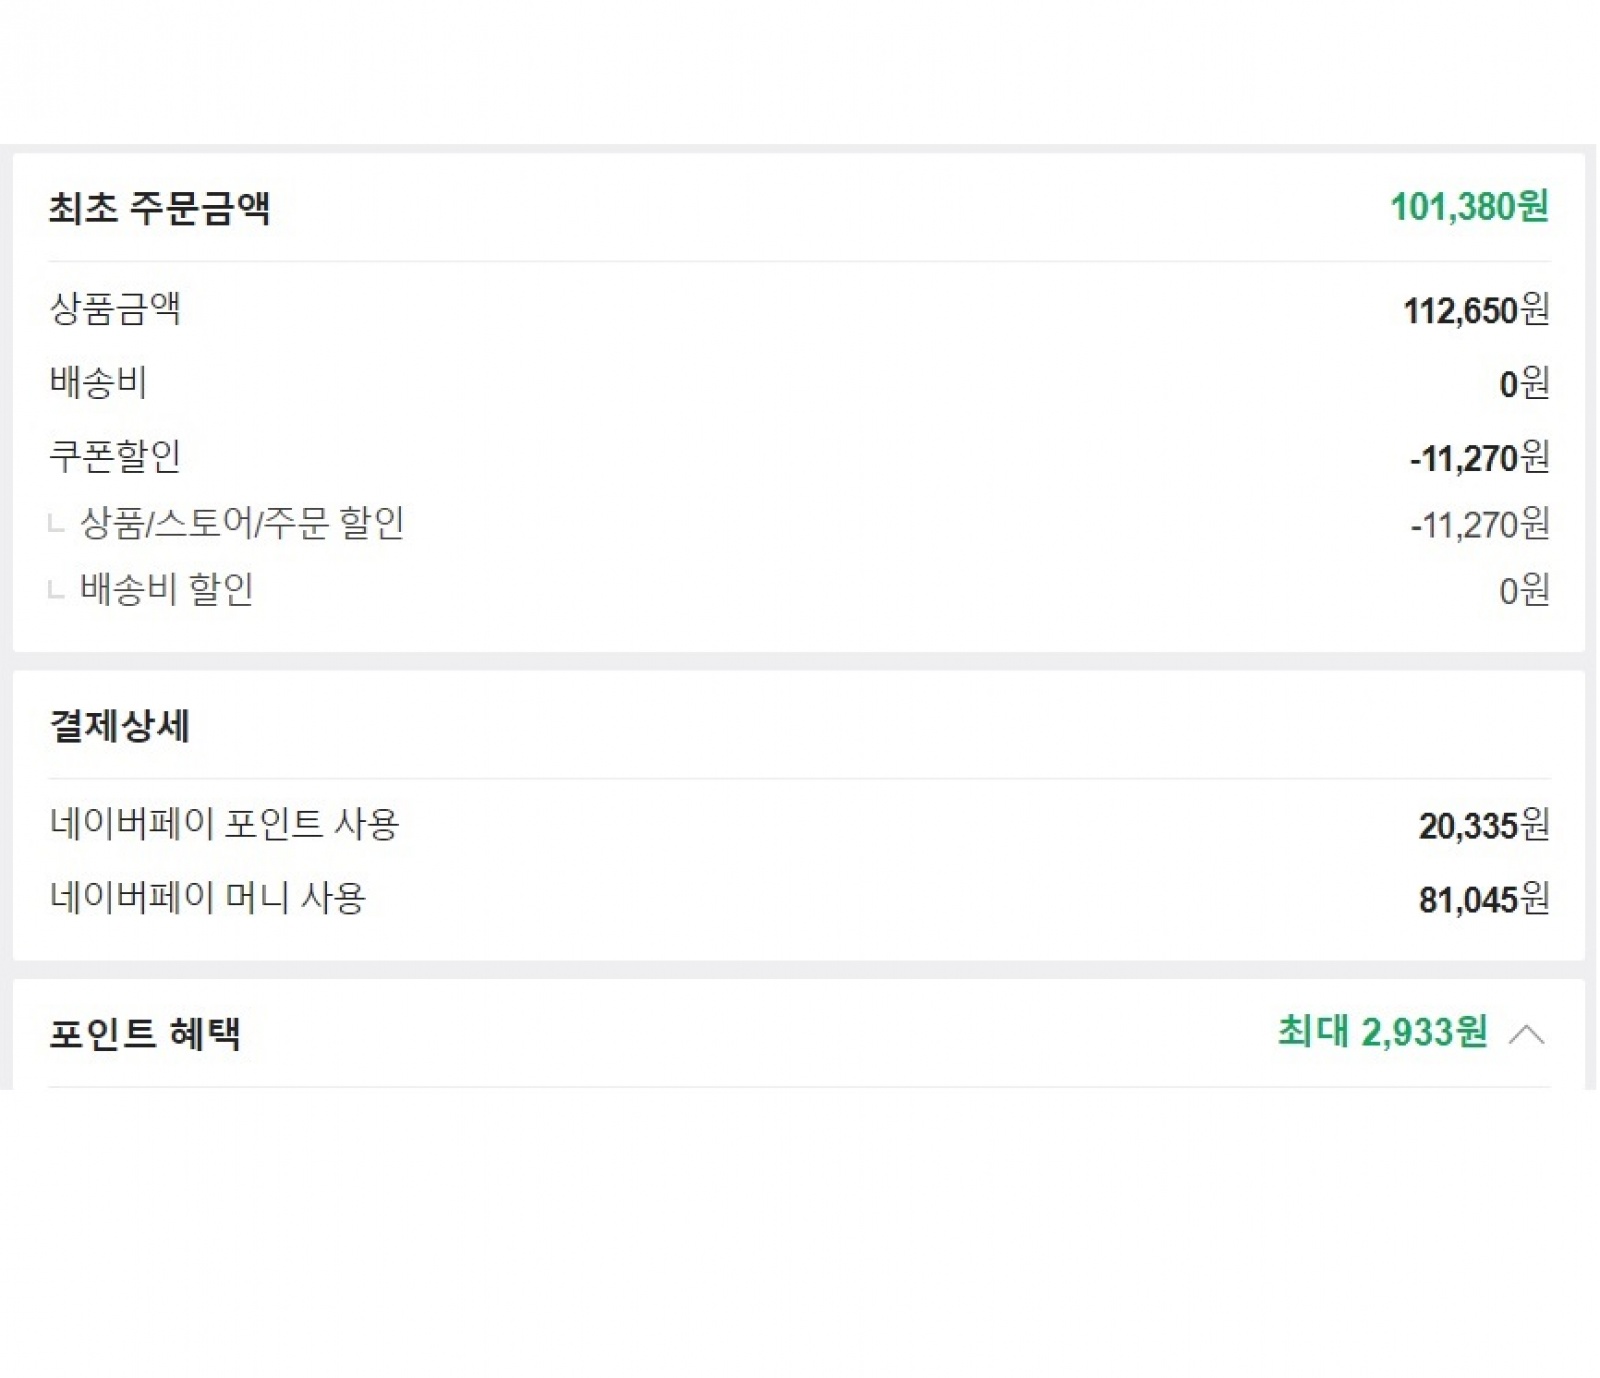
Task: Click the 네이버페이 머니 사용 label
Action: pos(208,898)
